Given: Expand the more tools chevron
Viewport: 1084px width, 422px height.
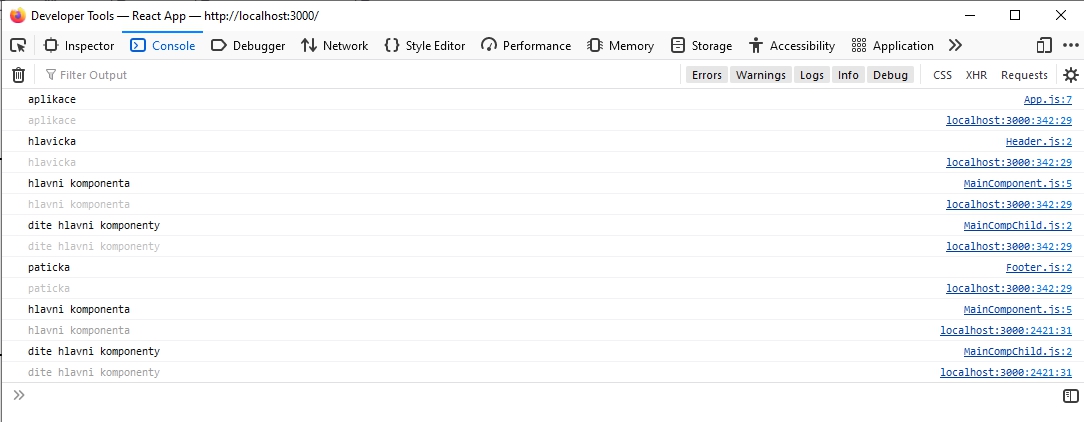Looking at the screenshot, I should [x=955, y=46].
